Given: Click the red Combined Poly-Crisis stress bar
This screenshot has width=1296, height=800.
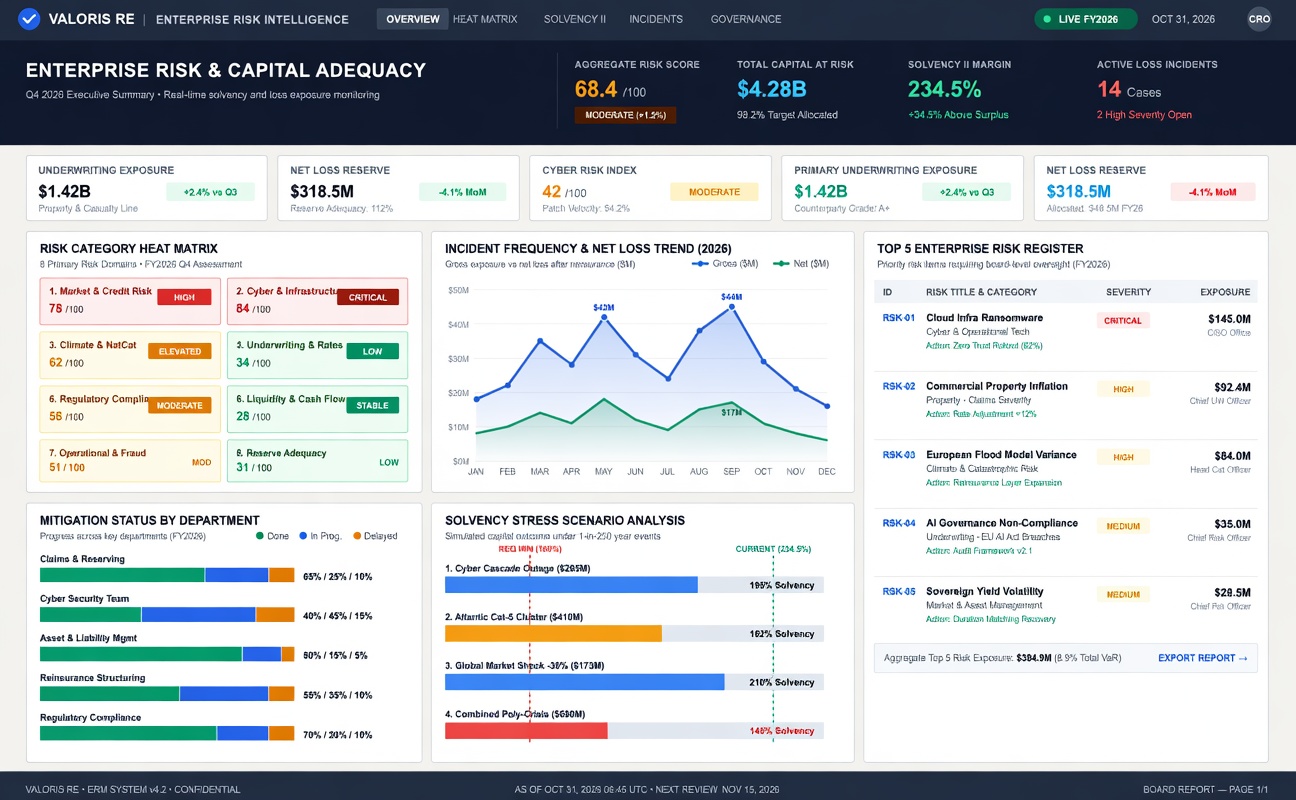Looking at the screenshot, I should point(526,731).
